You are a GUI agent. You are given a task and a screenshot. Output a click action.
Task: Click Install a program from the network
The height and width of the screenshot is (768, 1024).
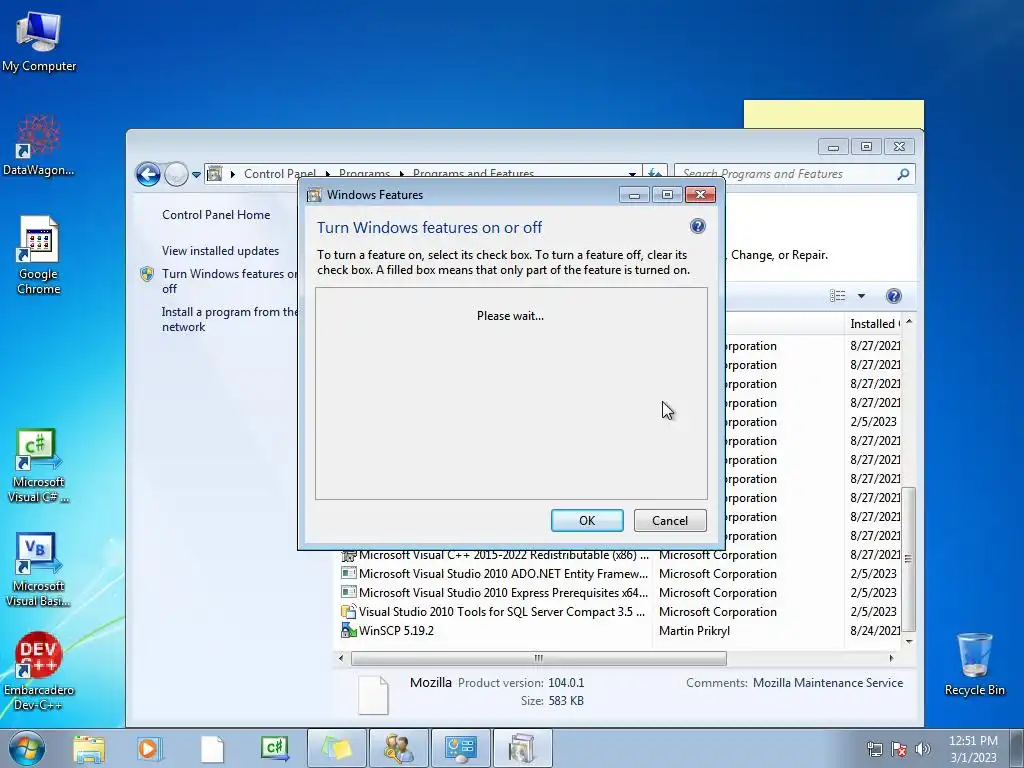coord(229,319)
